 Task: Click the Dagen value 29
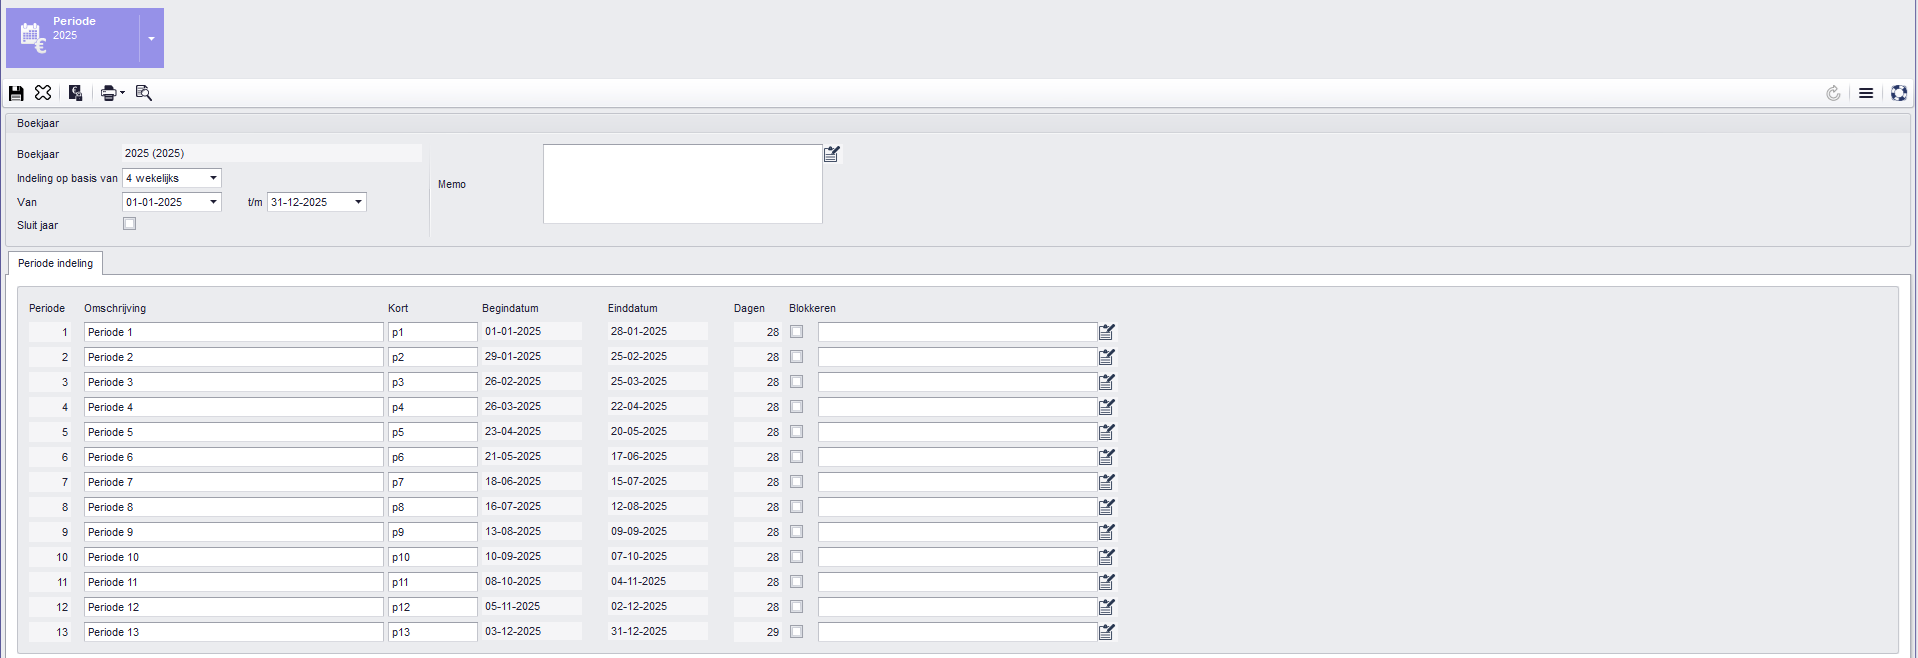(757, 632)
